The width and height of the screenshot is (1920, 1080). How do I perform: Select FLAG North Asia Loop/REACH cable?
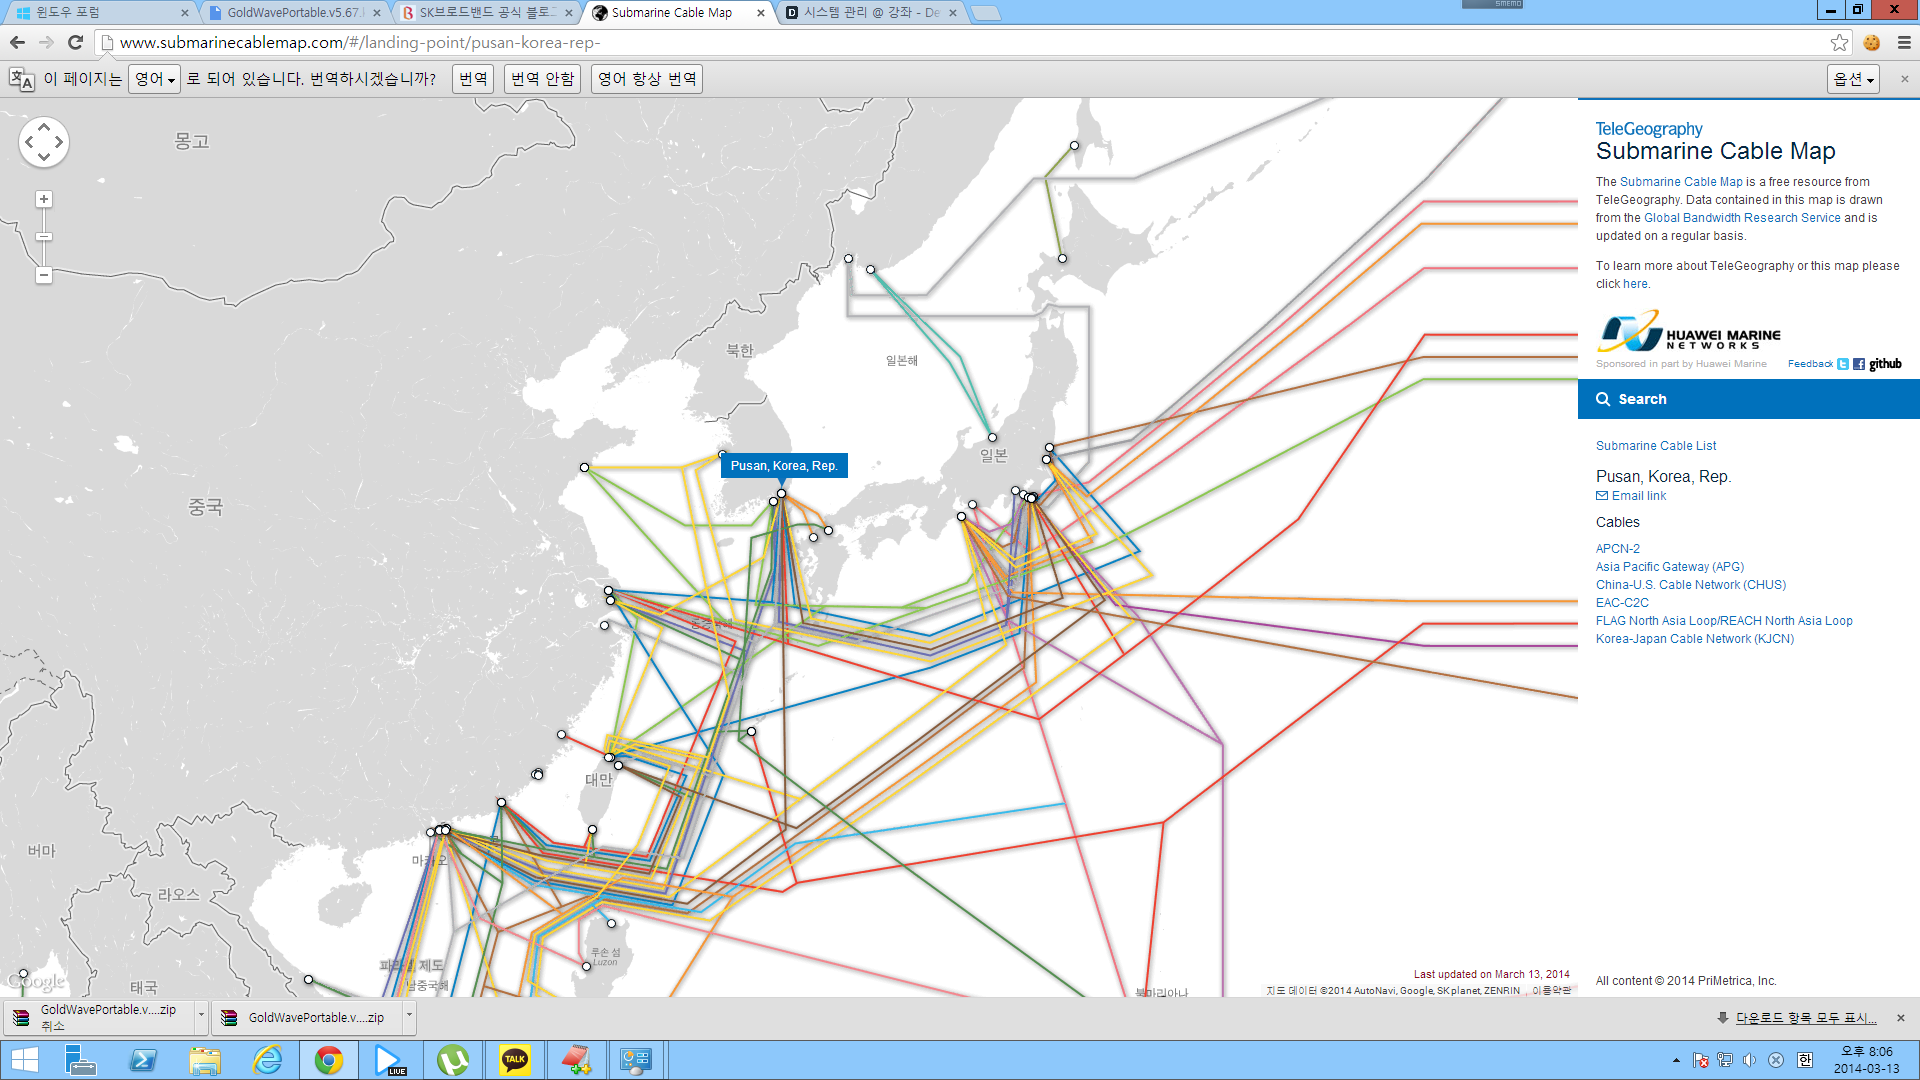[x=1724, y=621]
